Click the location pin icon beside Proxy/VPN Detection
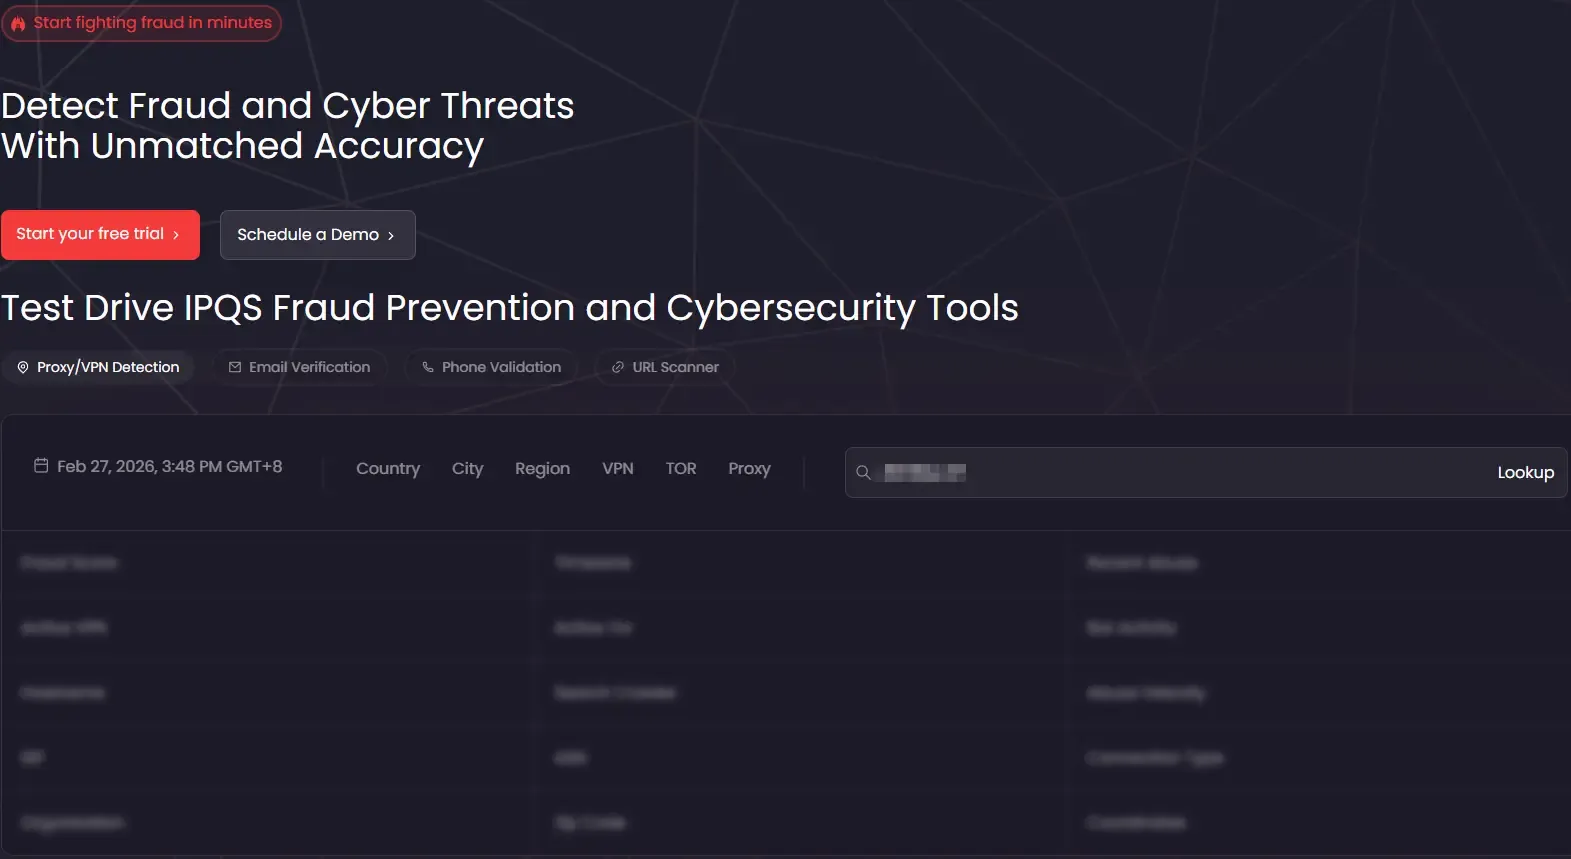The height and width of the screenshot is (859, 1571). tap(23, 368)
